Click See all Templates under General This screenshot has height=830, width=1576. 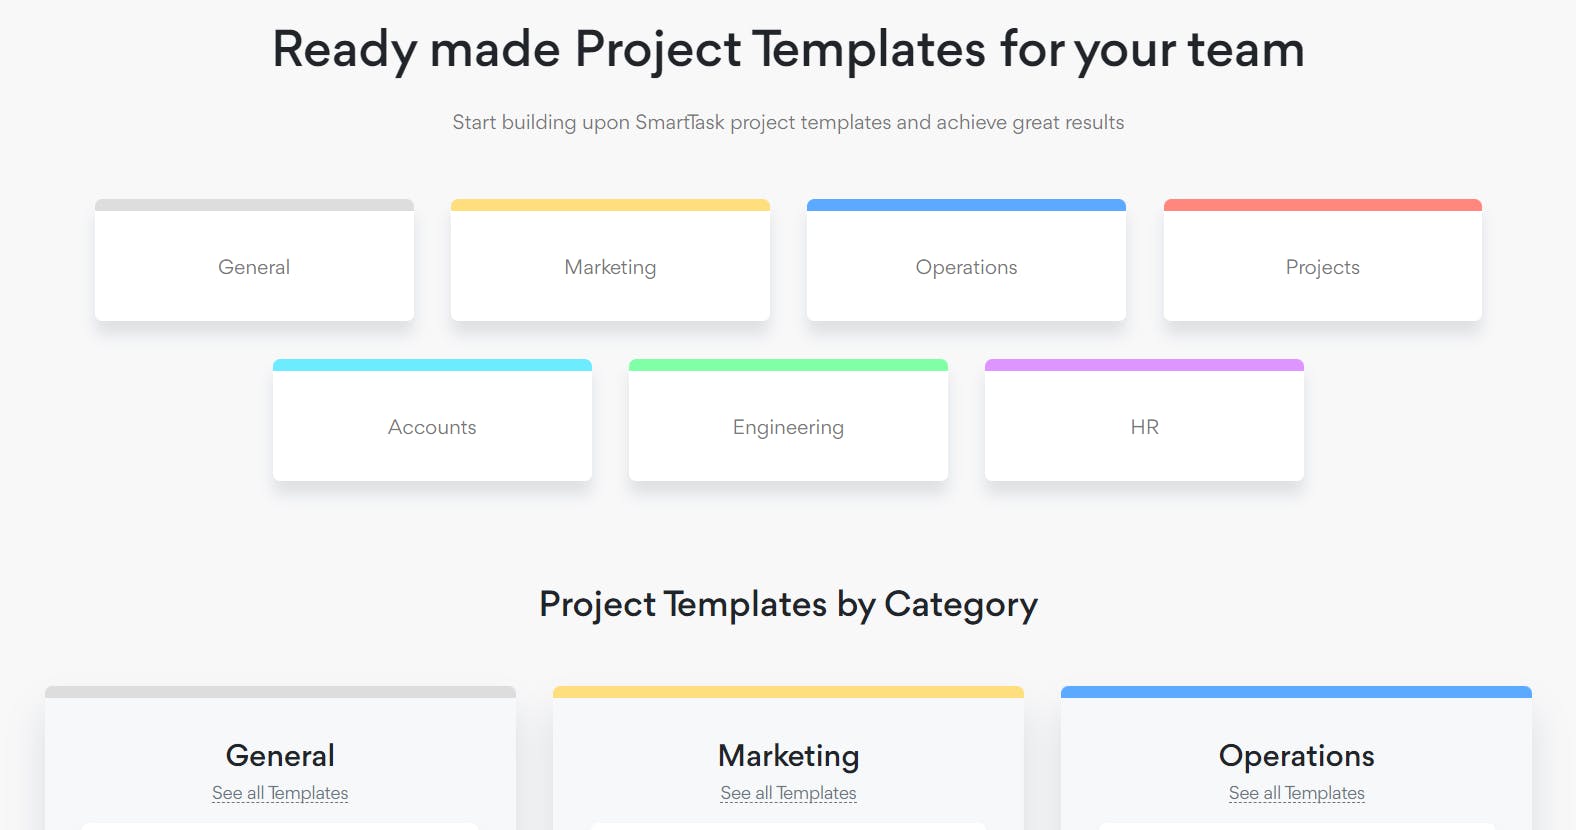click(x=280, y=793)
